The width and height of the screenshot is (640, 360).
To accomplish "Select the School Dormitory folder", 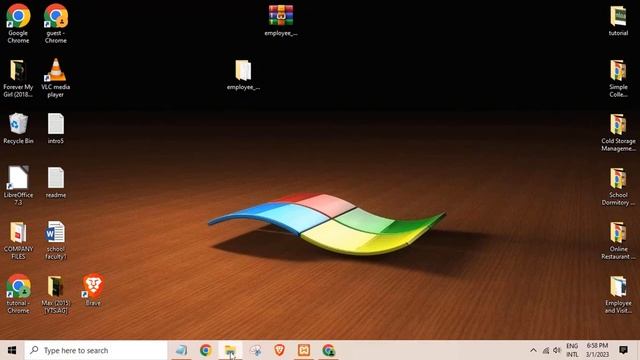I will coord(618,187).
